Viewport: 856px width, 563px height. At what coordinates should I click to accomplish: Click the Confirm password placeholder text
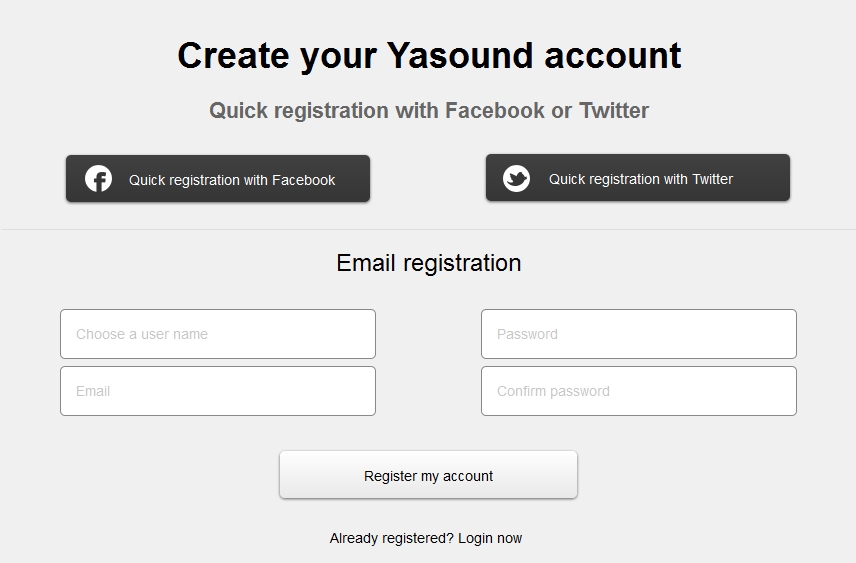point(553,391)
